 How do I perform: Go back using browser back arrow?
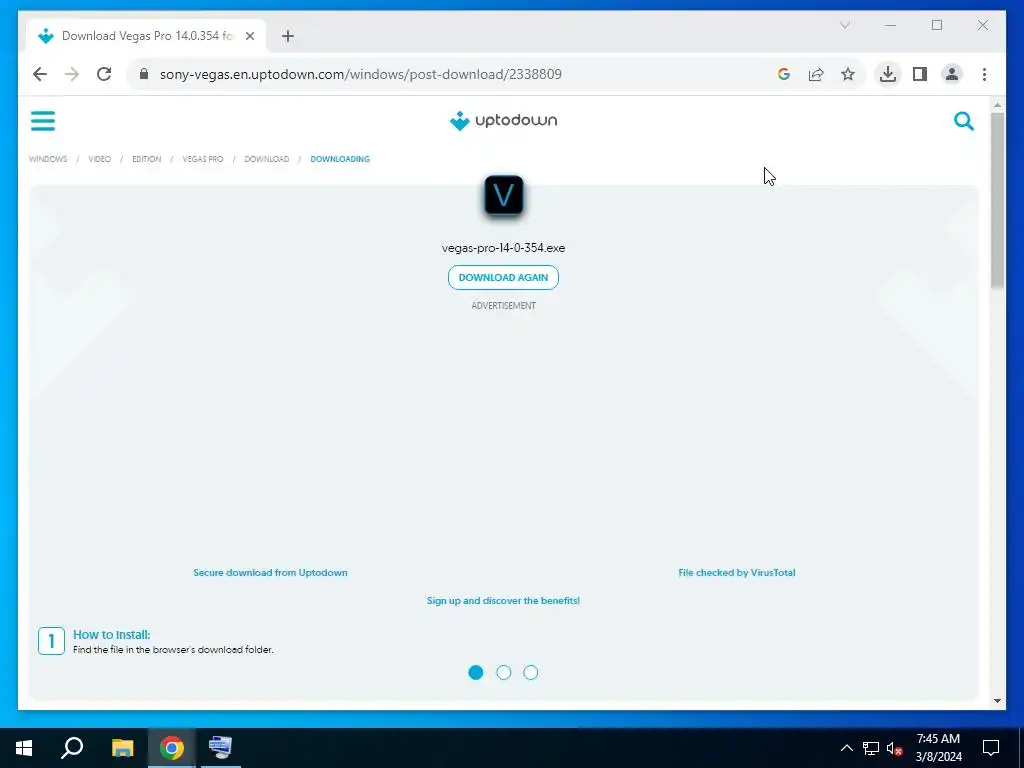pyautogui.click(x=40, y=74)
